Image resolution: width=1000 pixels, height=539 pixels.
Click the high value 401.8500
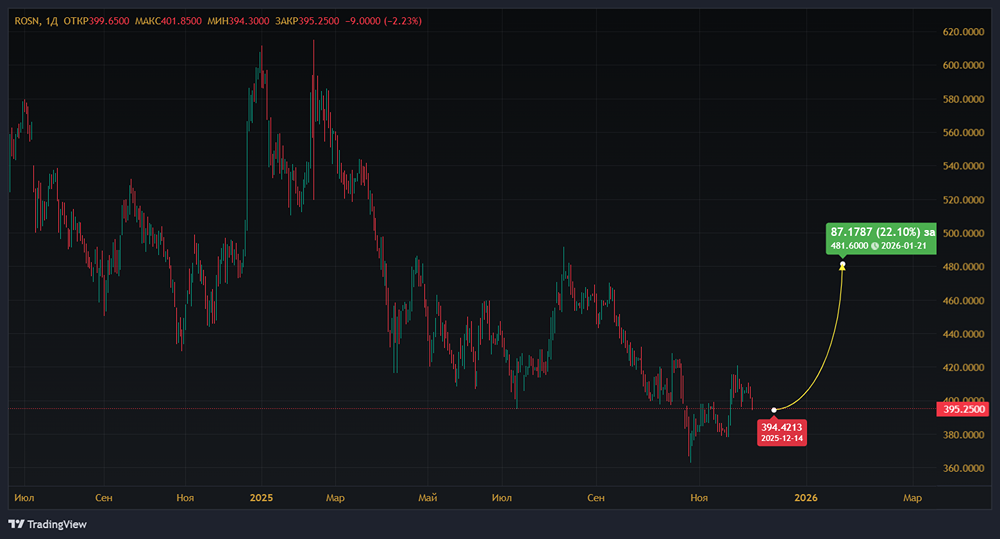pos(181,21)
